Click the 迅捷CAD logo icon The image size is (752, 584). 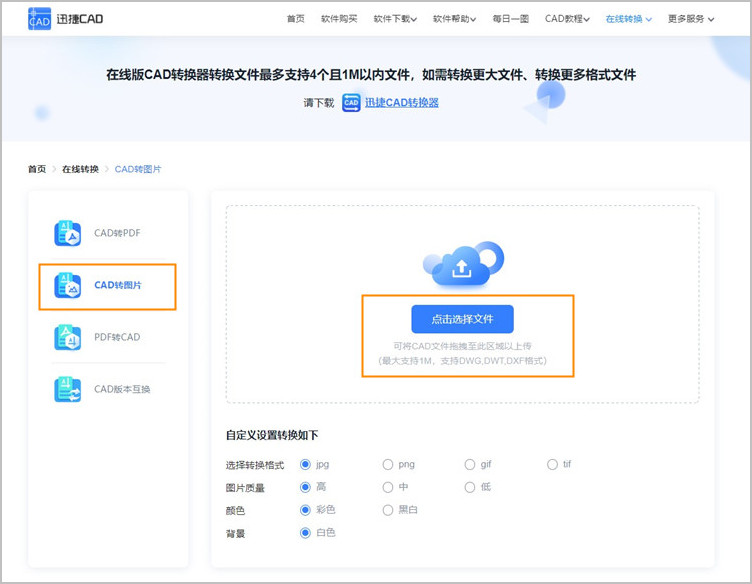pos(39,19)
